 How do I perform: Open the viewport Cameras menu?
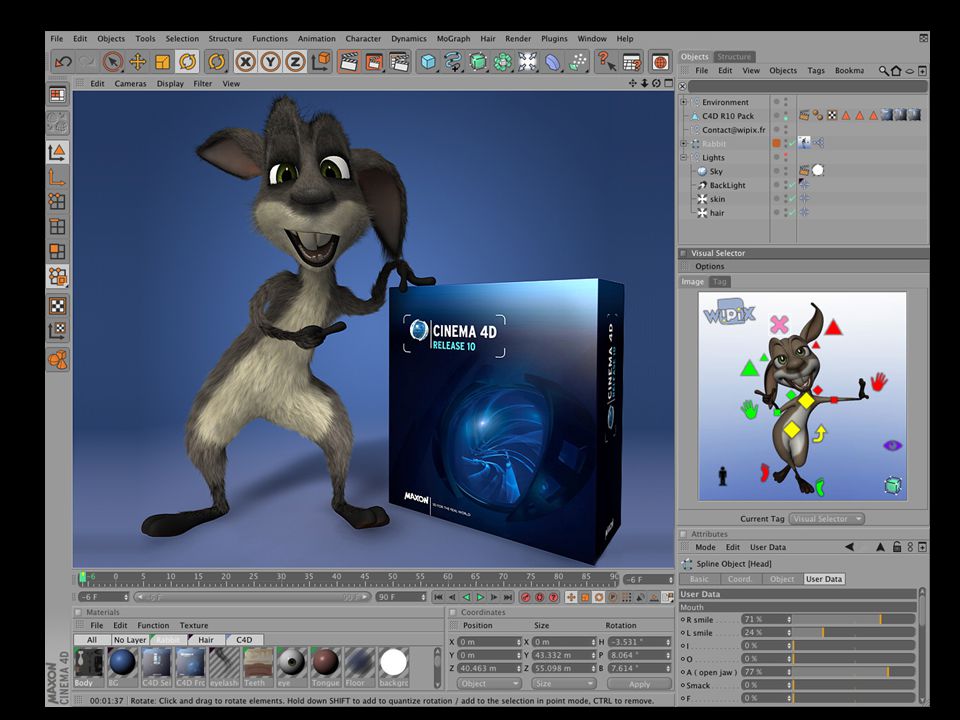(130, 84)
